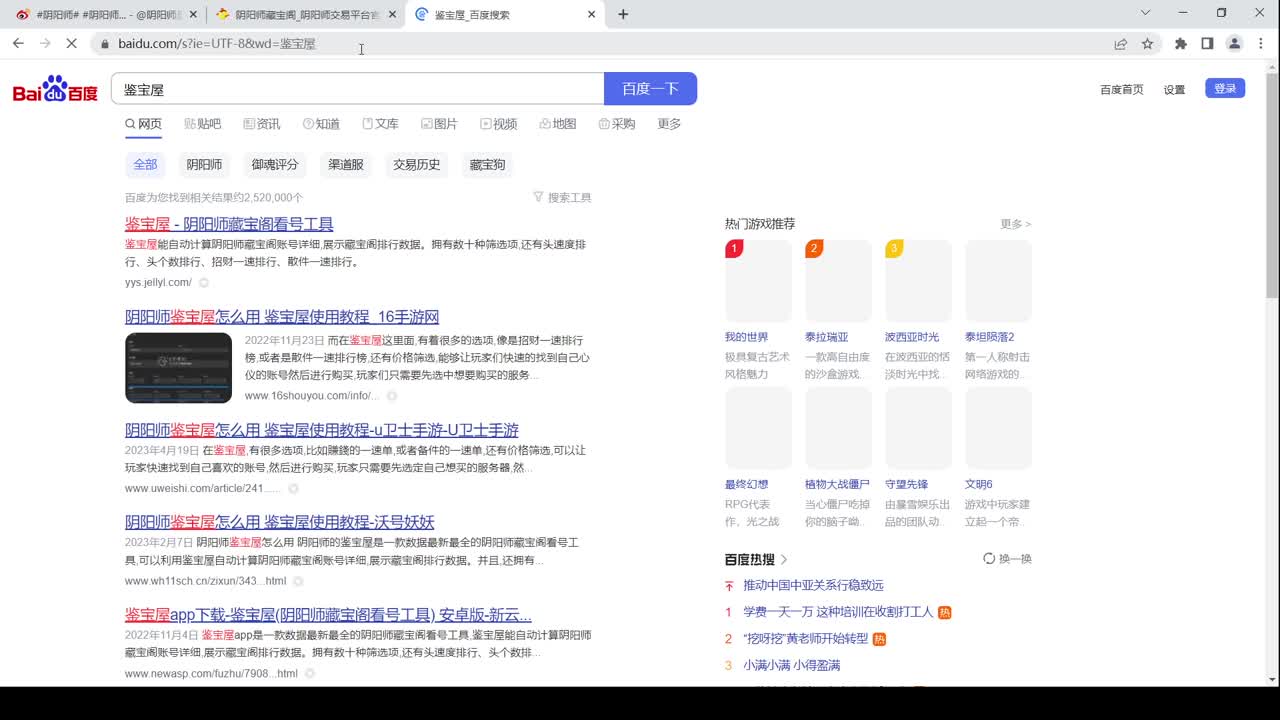This screenshot has width=1280, height=720.
Task: Open the U卫士手游 tutorial result
Action: click(322, 430)
